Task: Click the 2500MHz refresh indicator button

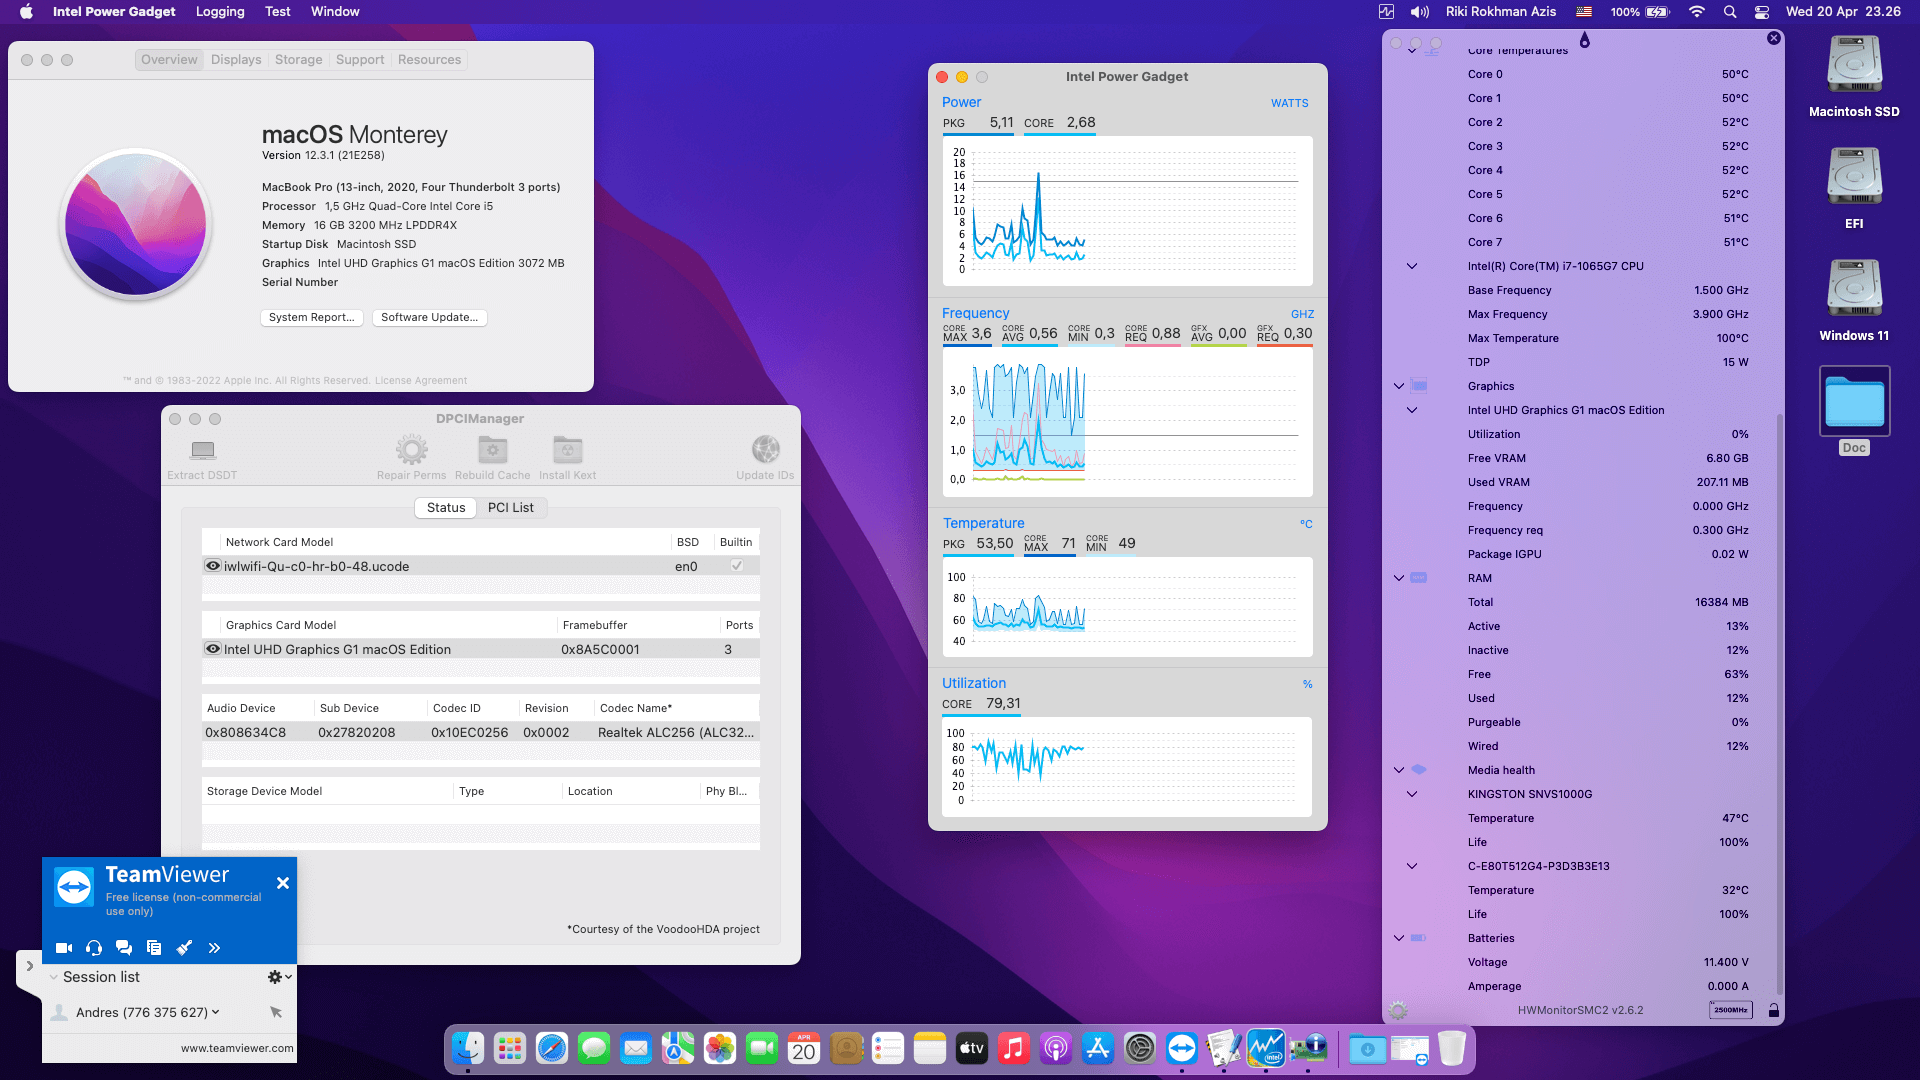Action: click(1731, 1010)
